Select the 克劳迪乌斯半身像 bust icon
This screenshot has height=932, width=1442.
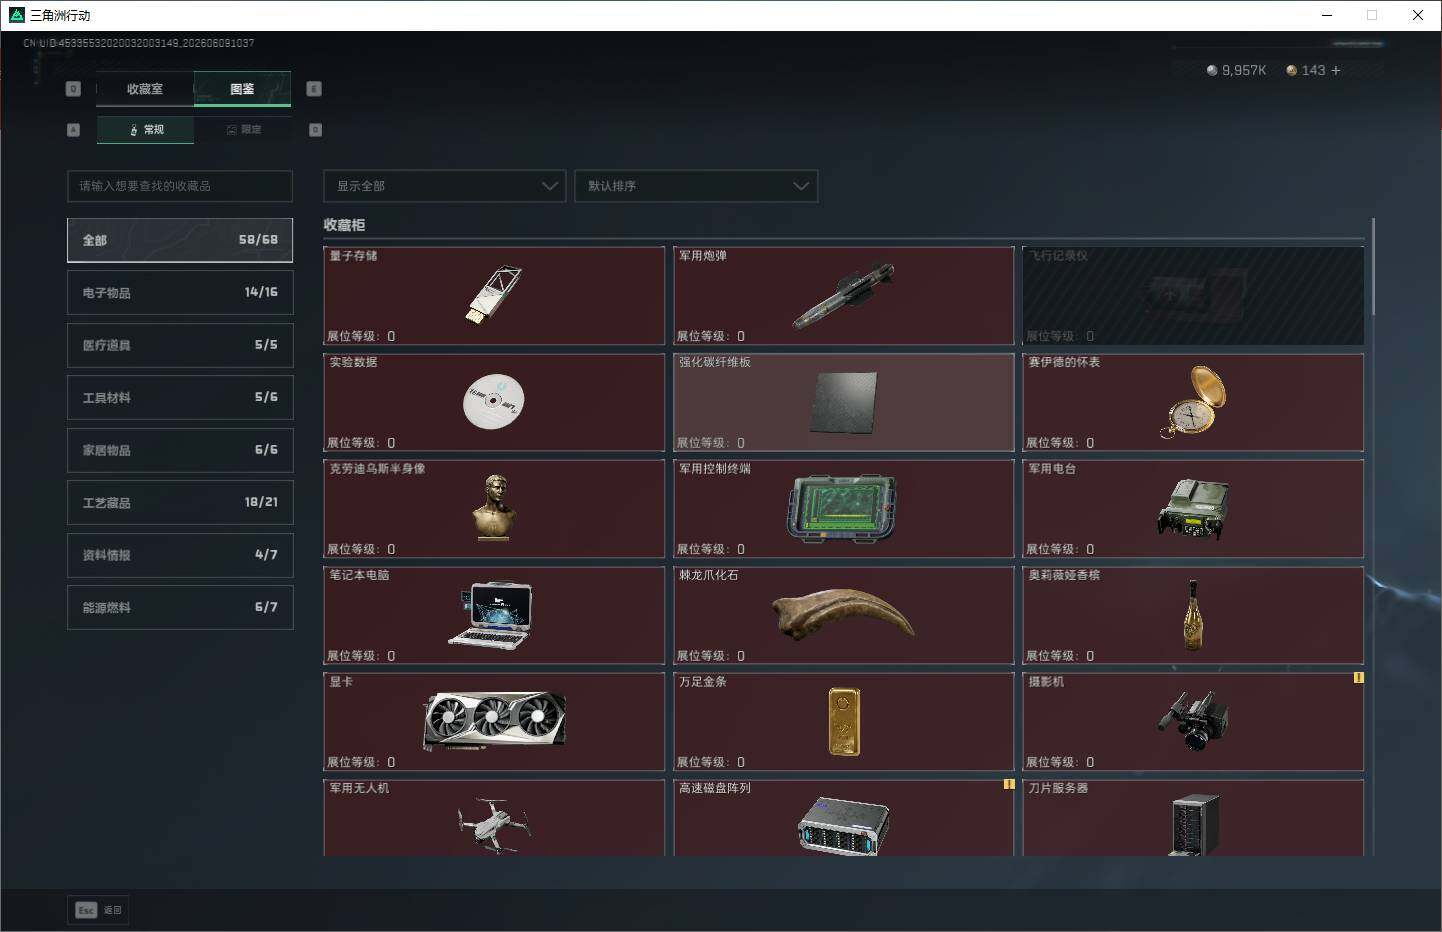(x=494, y=508)
